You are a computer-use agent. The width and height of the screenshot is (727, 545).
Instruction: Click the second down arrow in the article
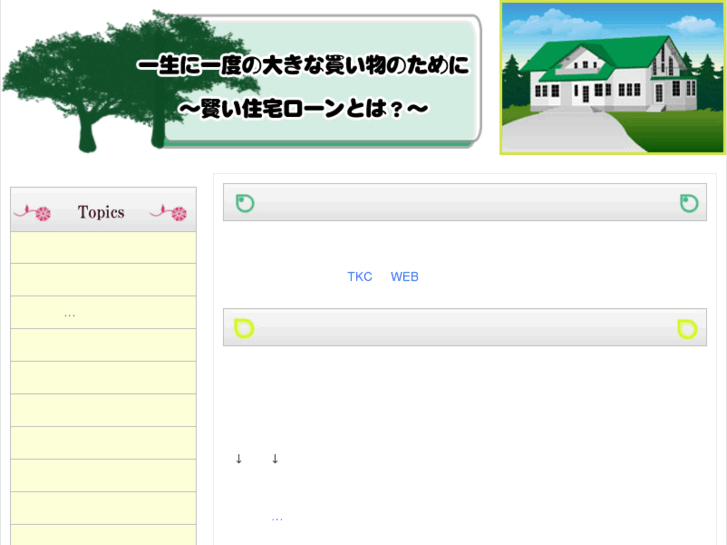pyautogui.click(x=275, y=459)
